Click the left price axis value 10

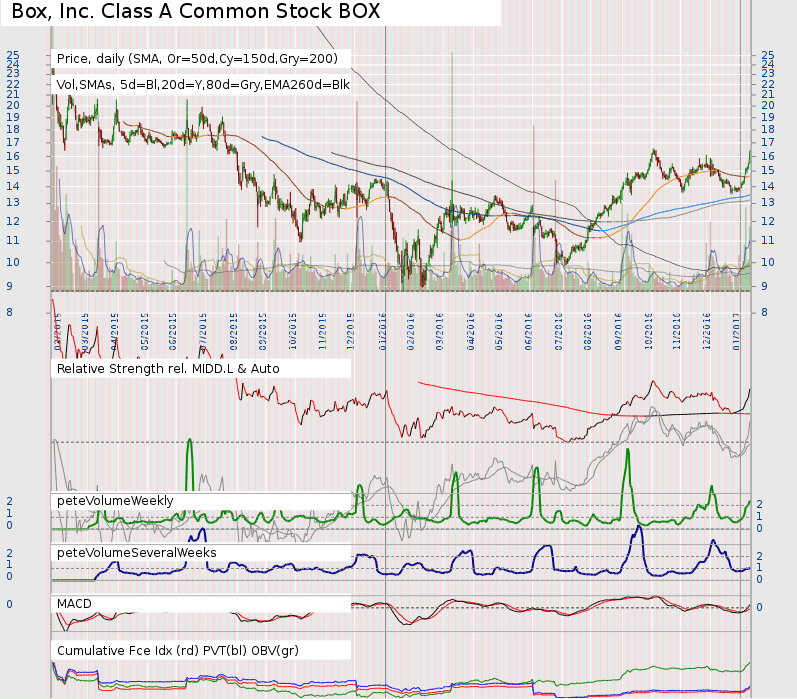pyautogui.click(x=13, y=262)
